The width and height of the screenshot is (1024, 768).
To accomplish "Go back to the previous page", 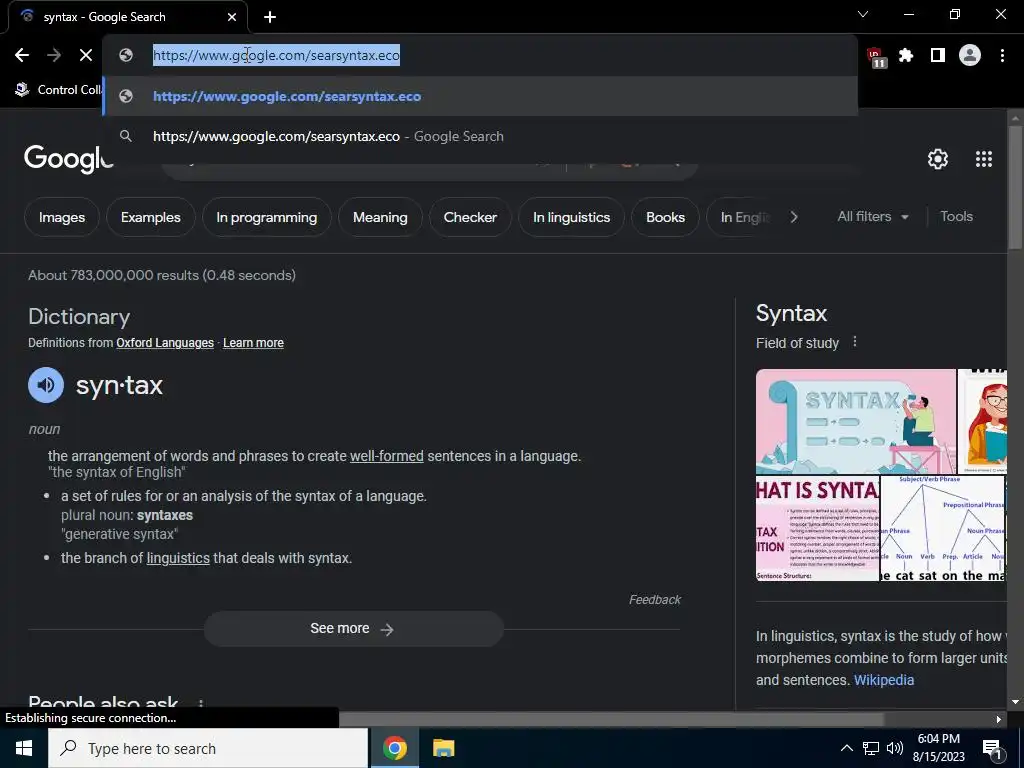I will click(x=22, y=56).
